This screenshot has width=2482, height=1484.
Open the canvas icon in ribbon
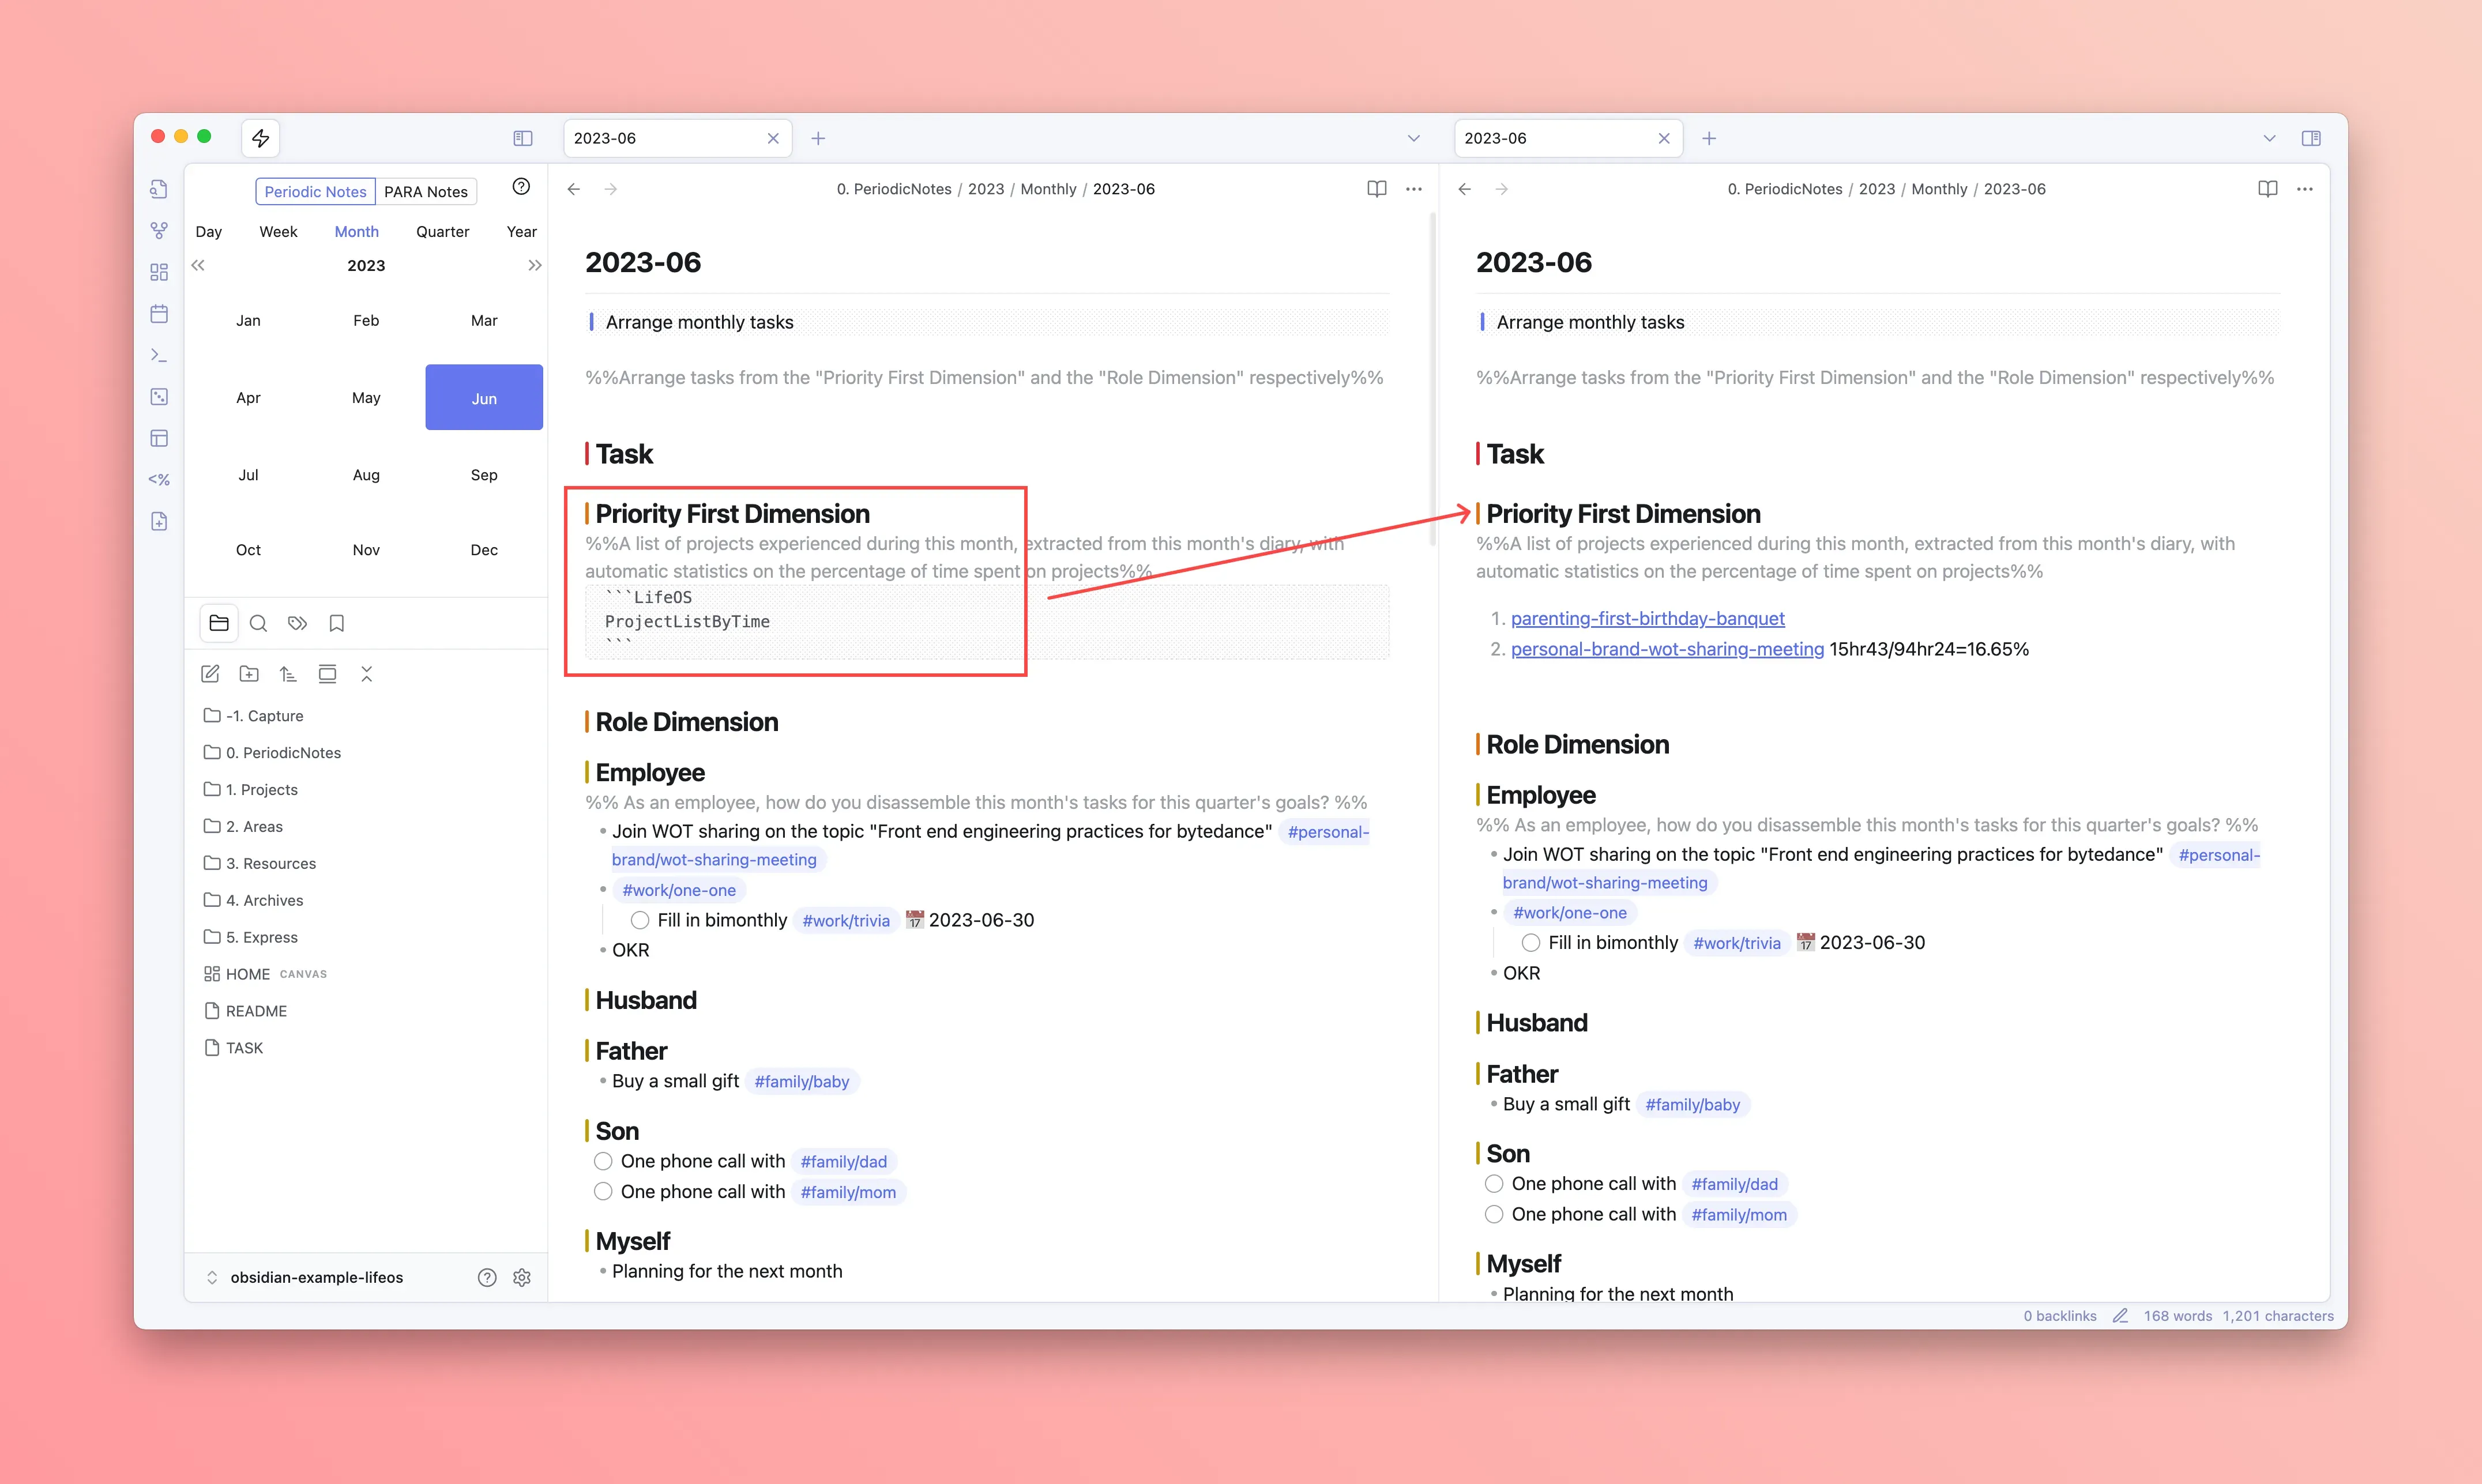pos(159,272)
